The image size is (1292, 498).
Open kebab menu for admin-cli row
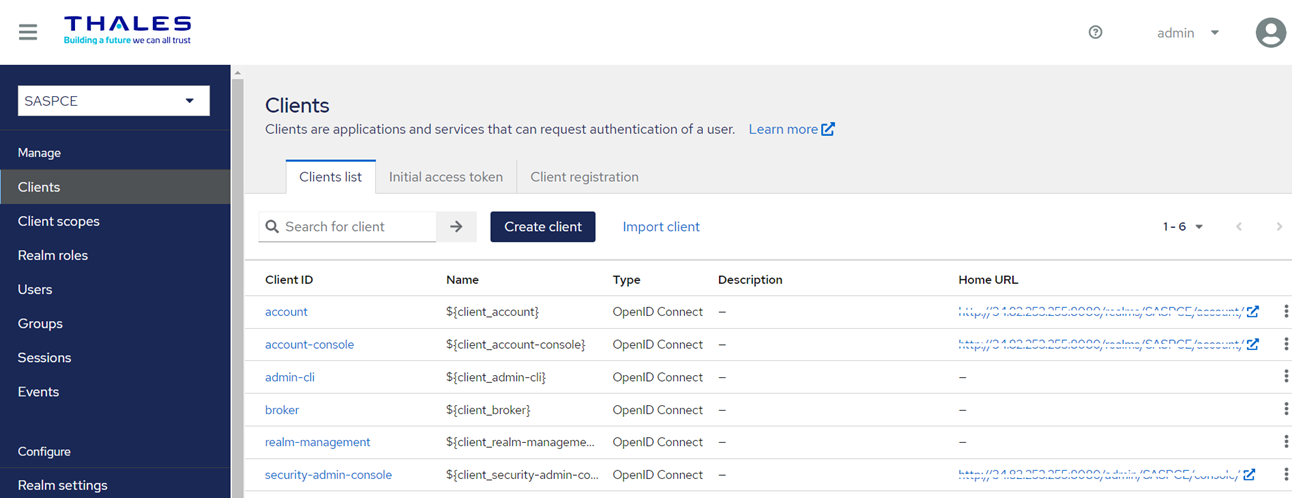pos(1286,377)
